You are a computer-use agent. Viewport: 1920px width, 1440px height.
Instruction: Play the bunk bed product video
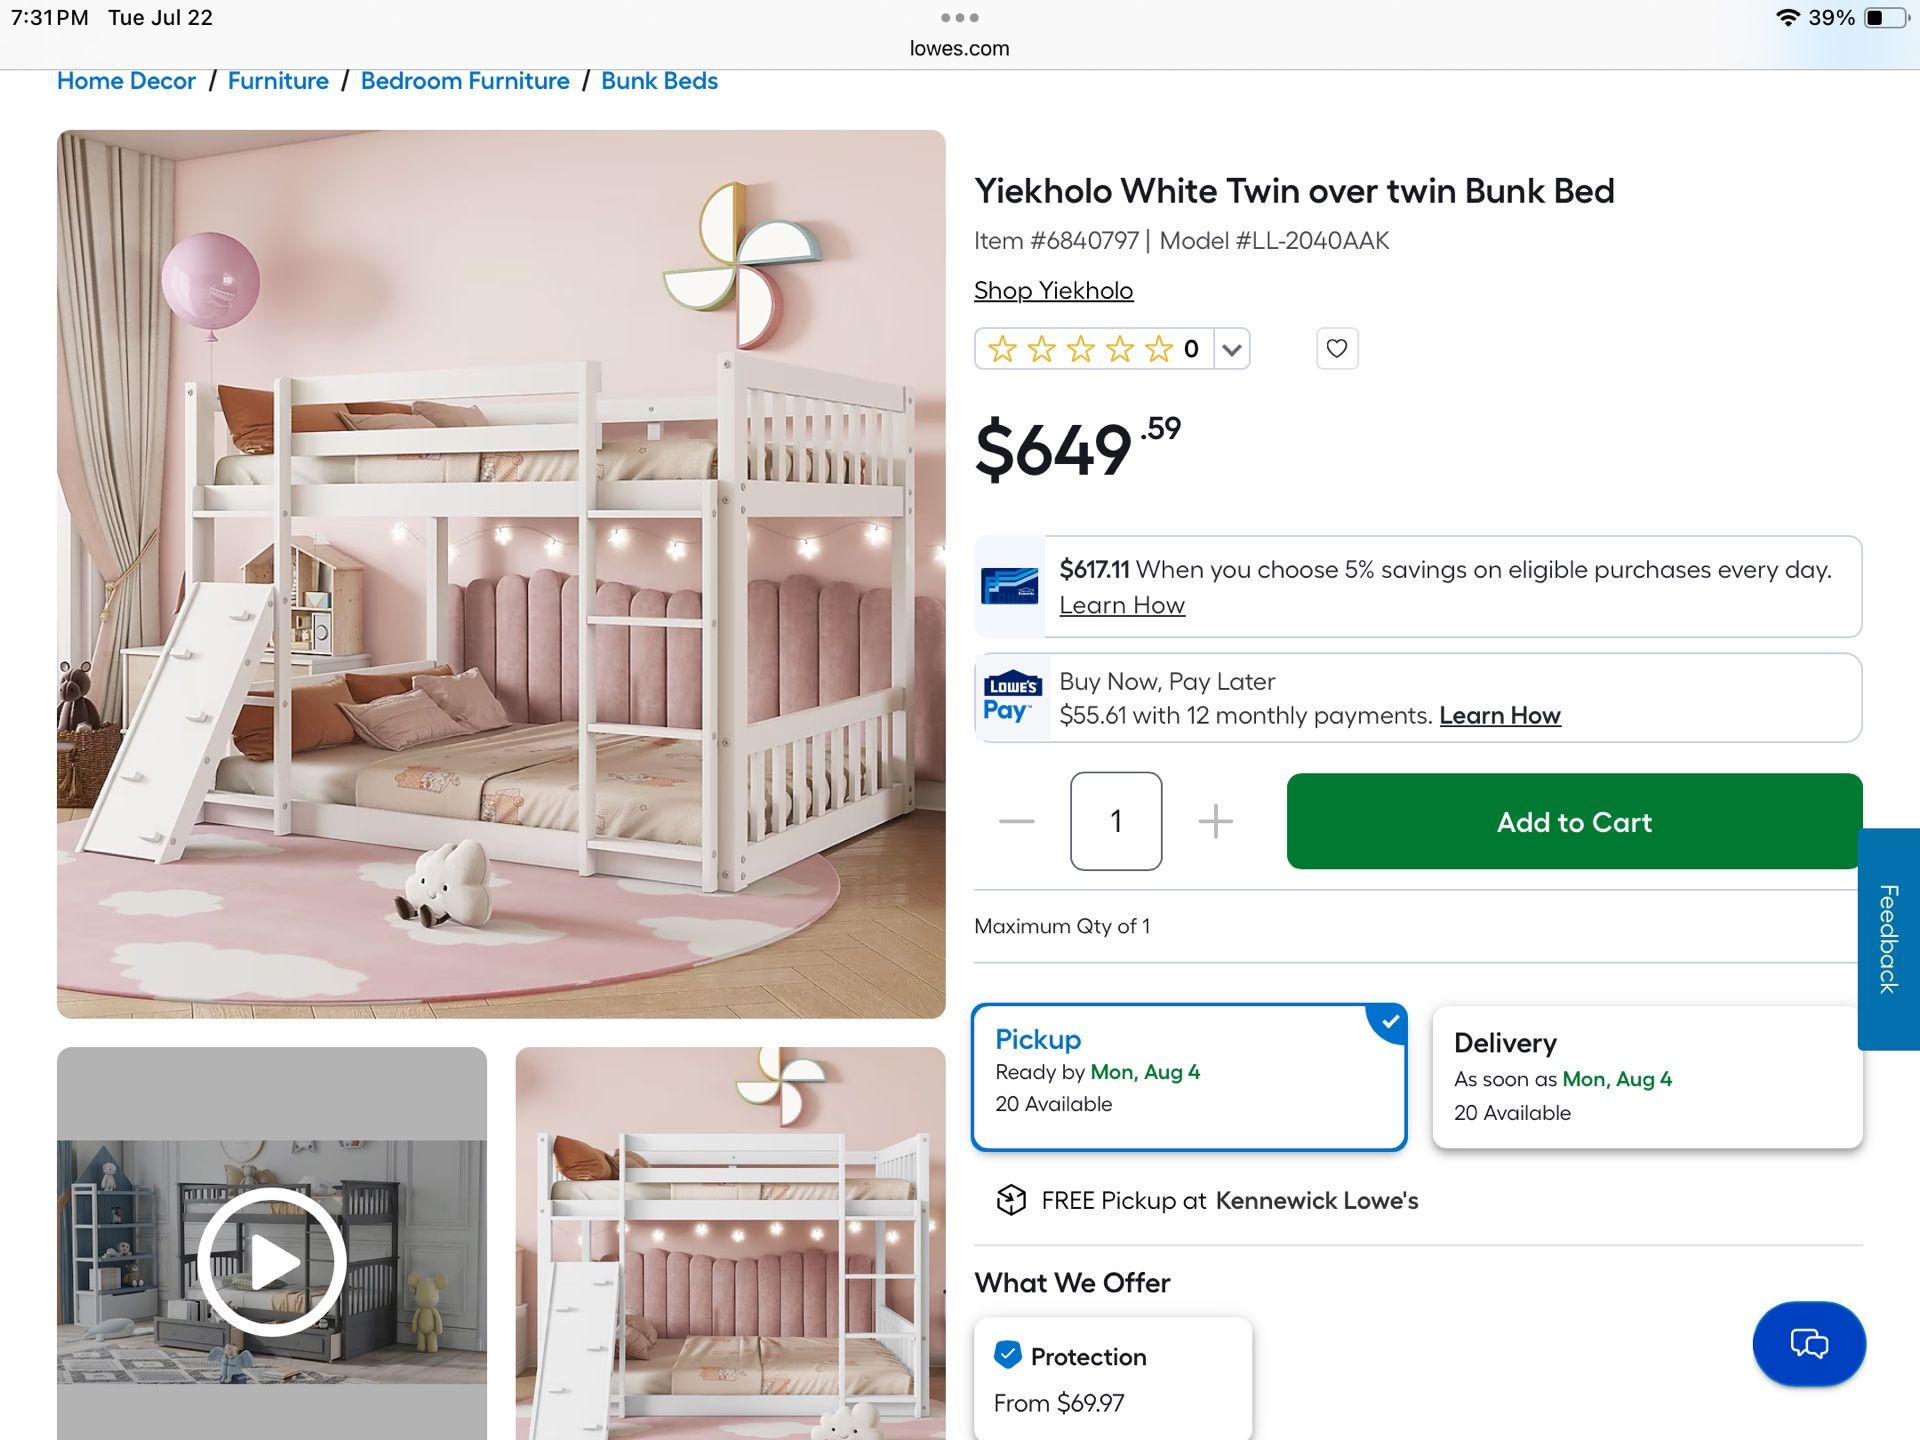272,1262
